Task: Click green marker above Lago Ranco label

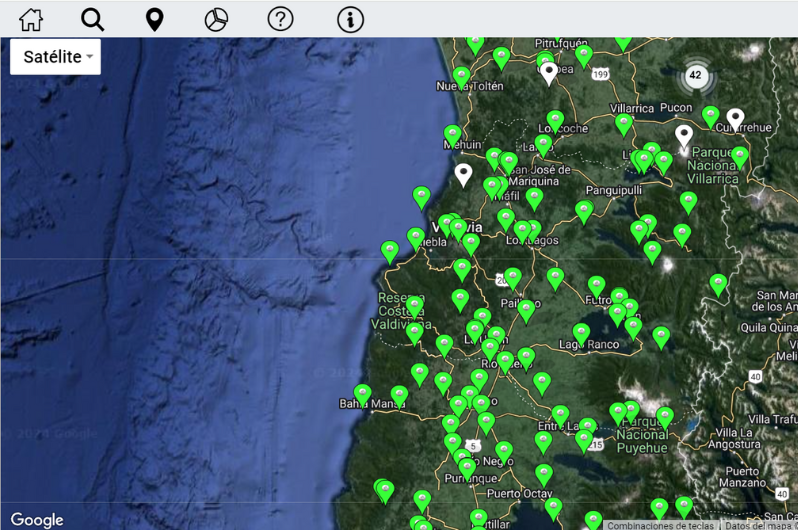Action: (581, 332)
